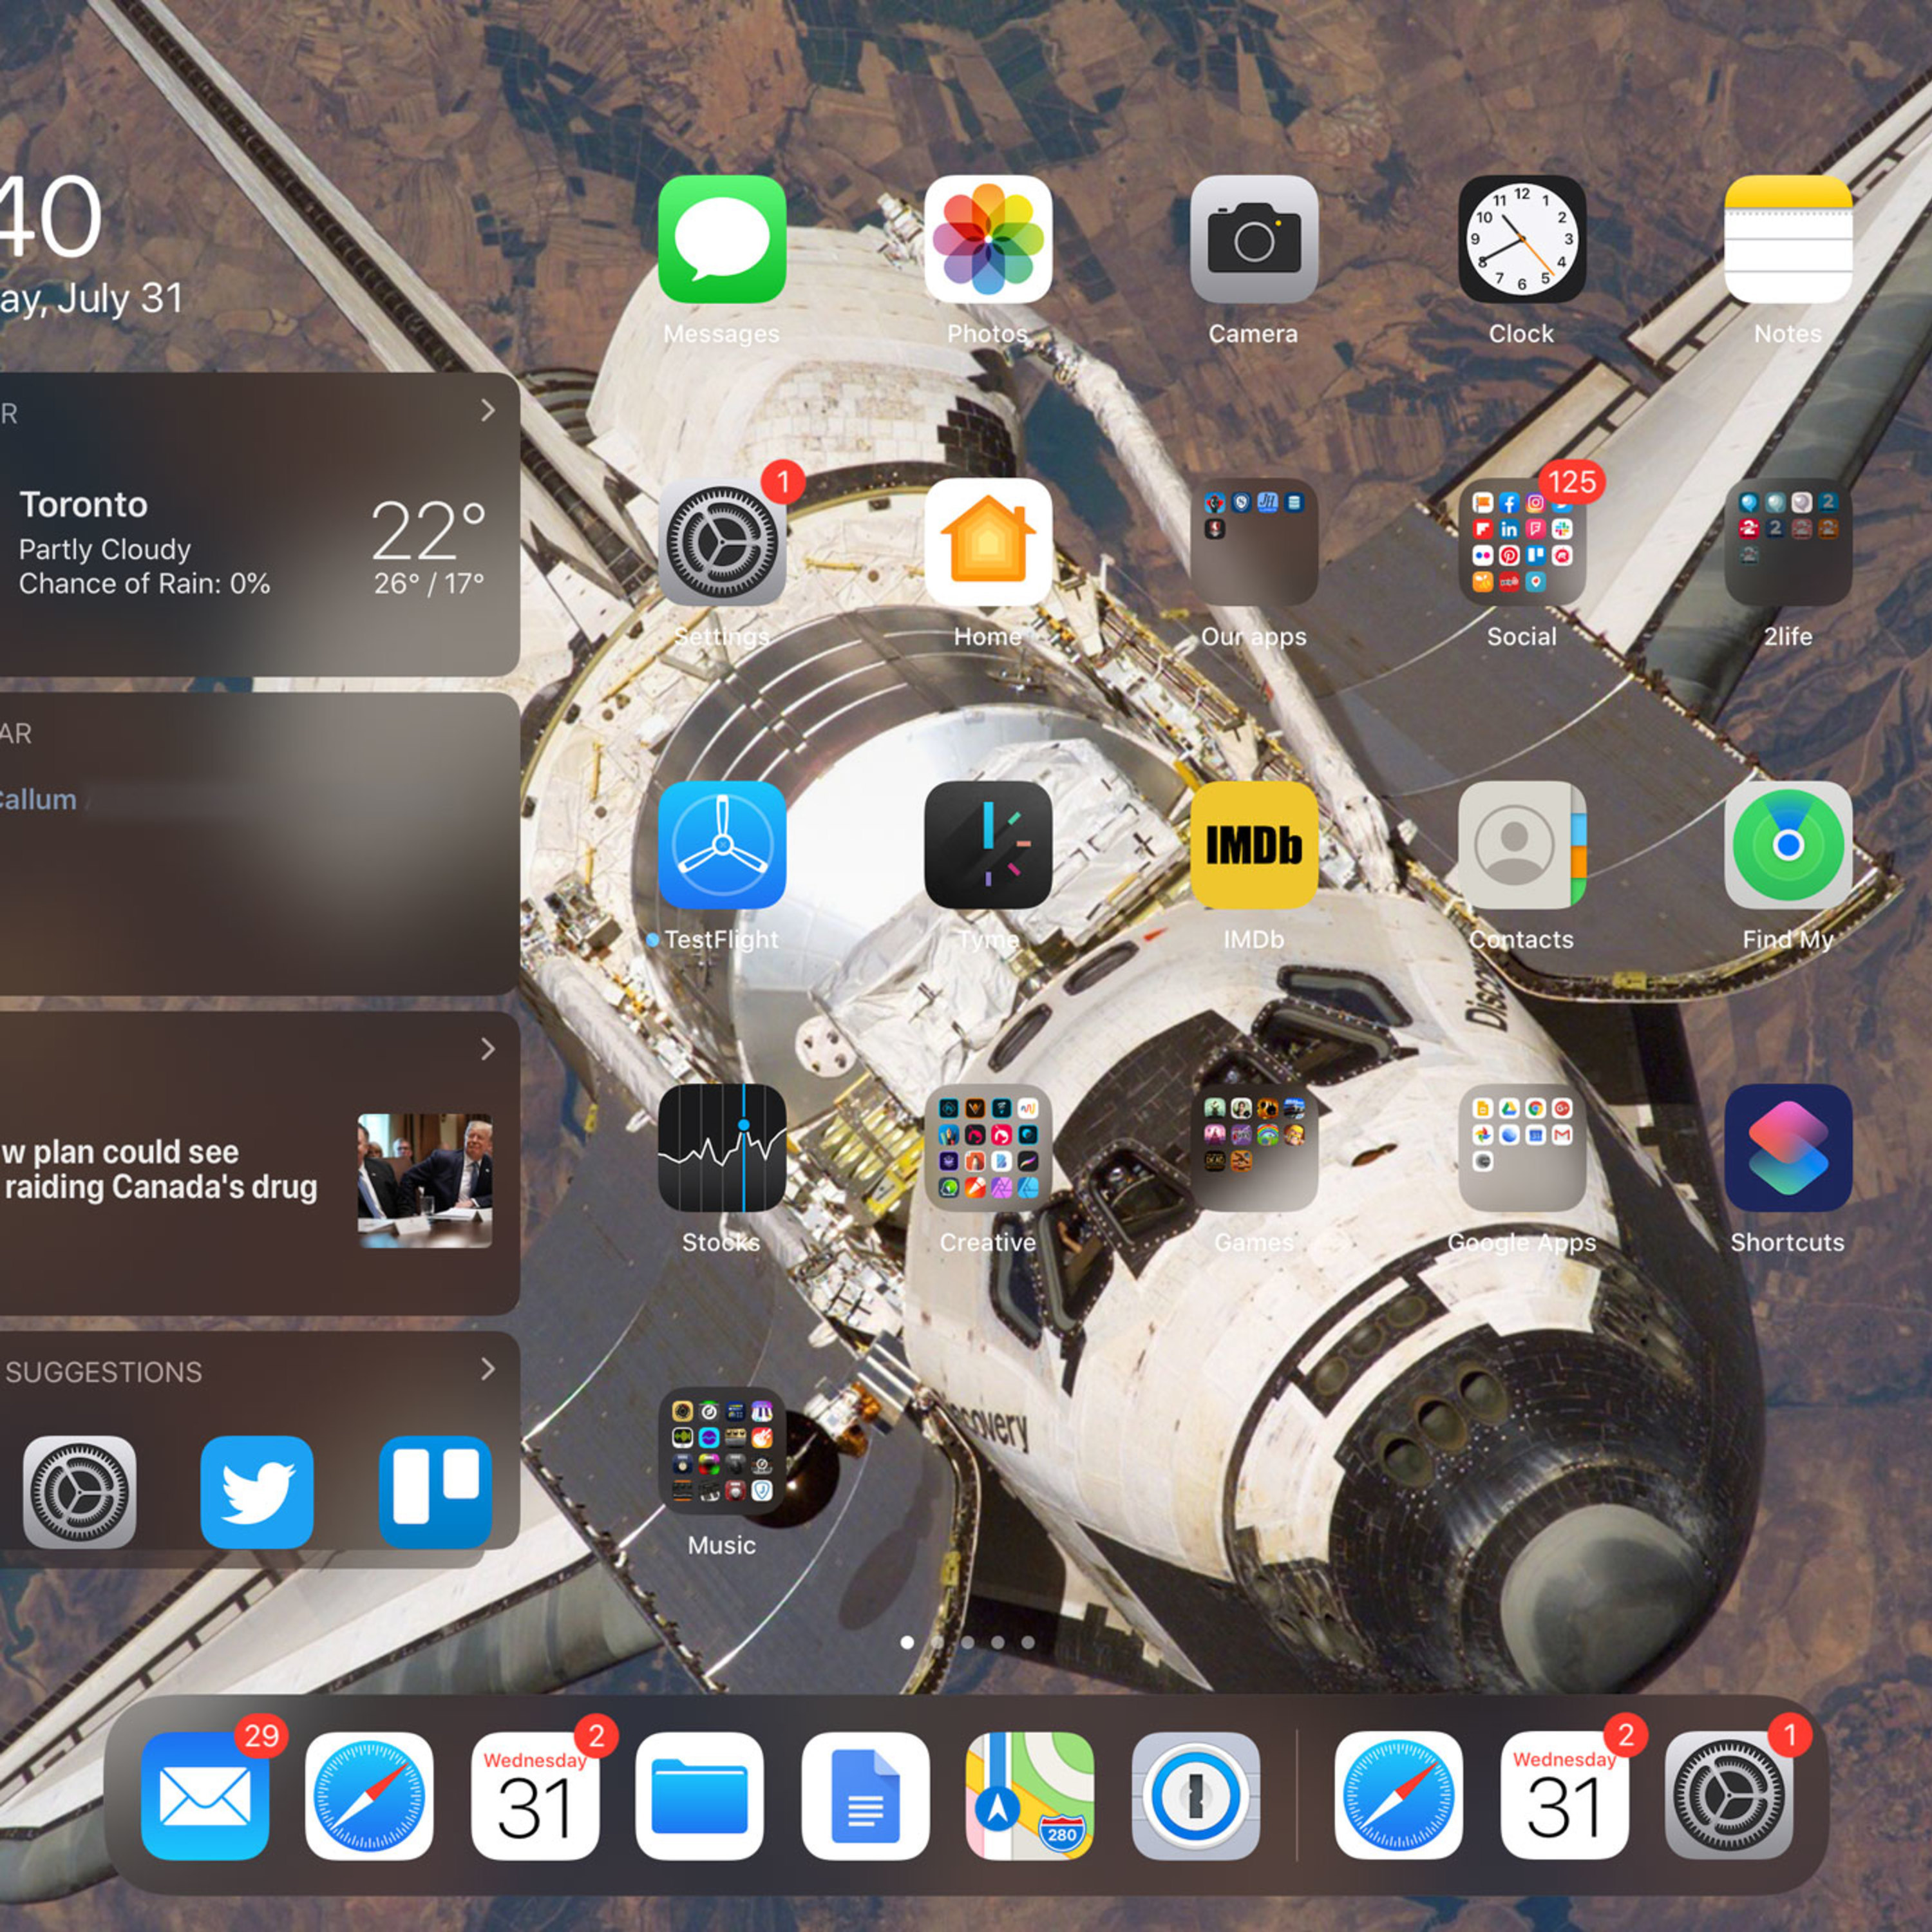This screenshot has height=1932, width=1932.
Task: Open the Google Apps folder
Action: [1522, 1148]
